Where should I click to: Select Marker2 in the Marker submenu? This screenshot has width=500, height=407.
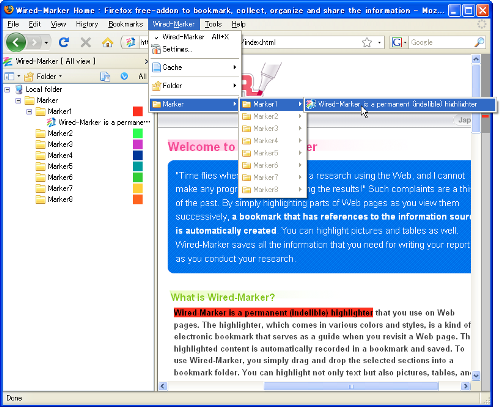(x=273, y=116)
